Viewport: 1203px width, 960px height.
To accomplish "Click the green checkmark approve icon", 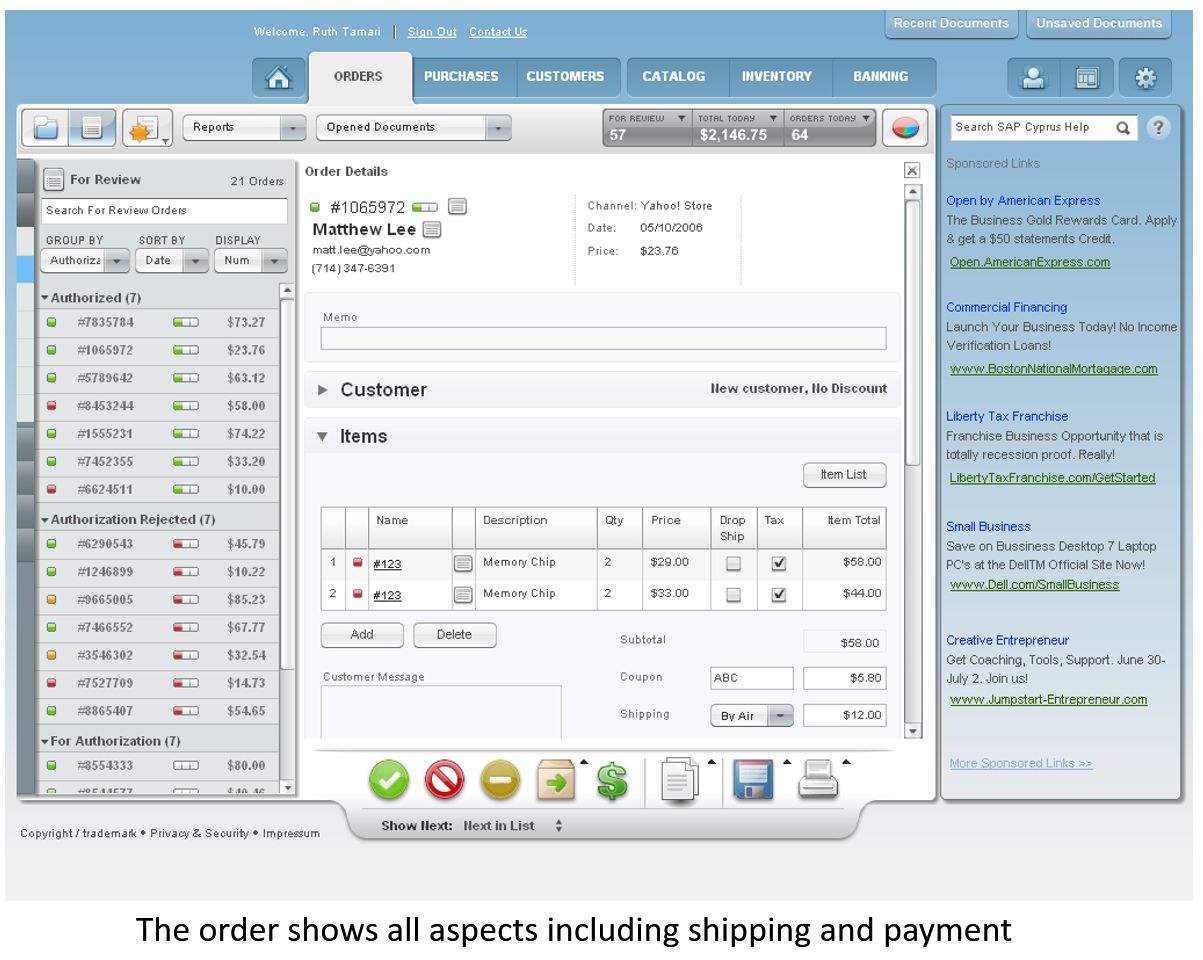I will (389, 780).
